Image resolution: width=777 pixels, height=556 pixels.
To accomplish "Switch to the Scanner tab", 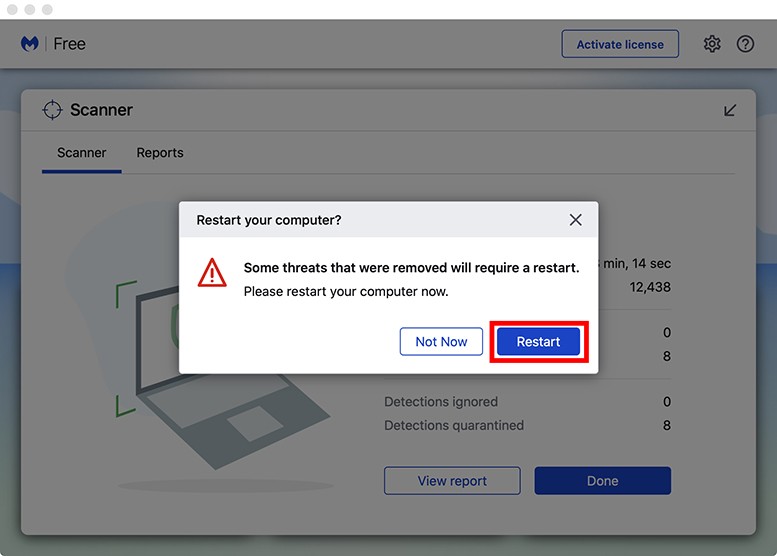I will pos(81,153).
